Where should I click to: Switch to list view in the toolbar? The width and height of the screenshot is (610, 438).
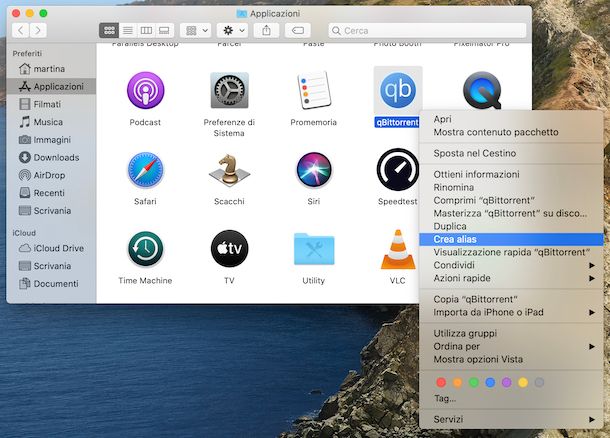coord(128,30)
